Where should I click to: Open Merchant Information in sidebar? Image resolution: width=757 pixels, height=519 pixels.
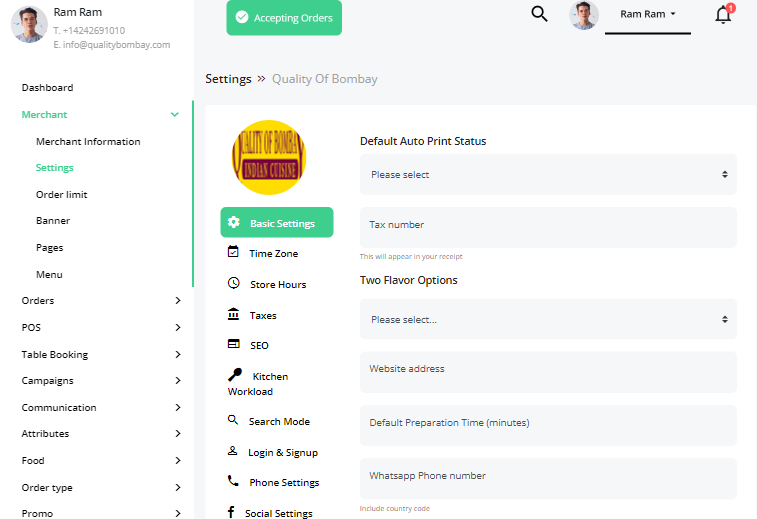[x=88, y=142]
